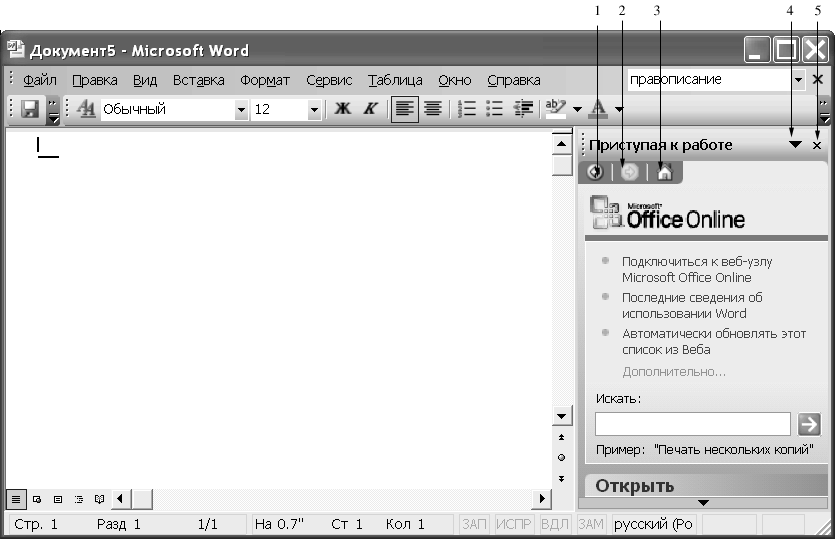
Task: Click task pane Back button
Action: (x=595, y=172)
